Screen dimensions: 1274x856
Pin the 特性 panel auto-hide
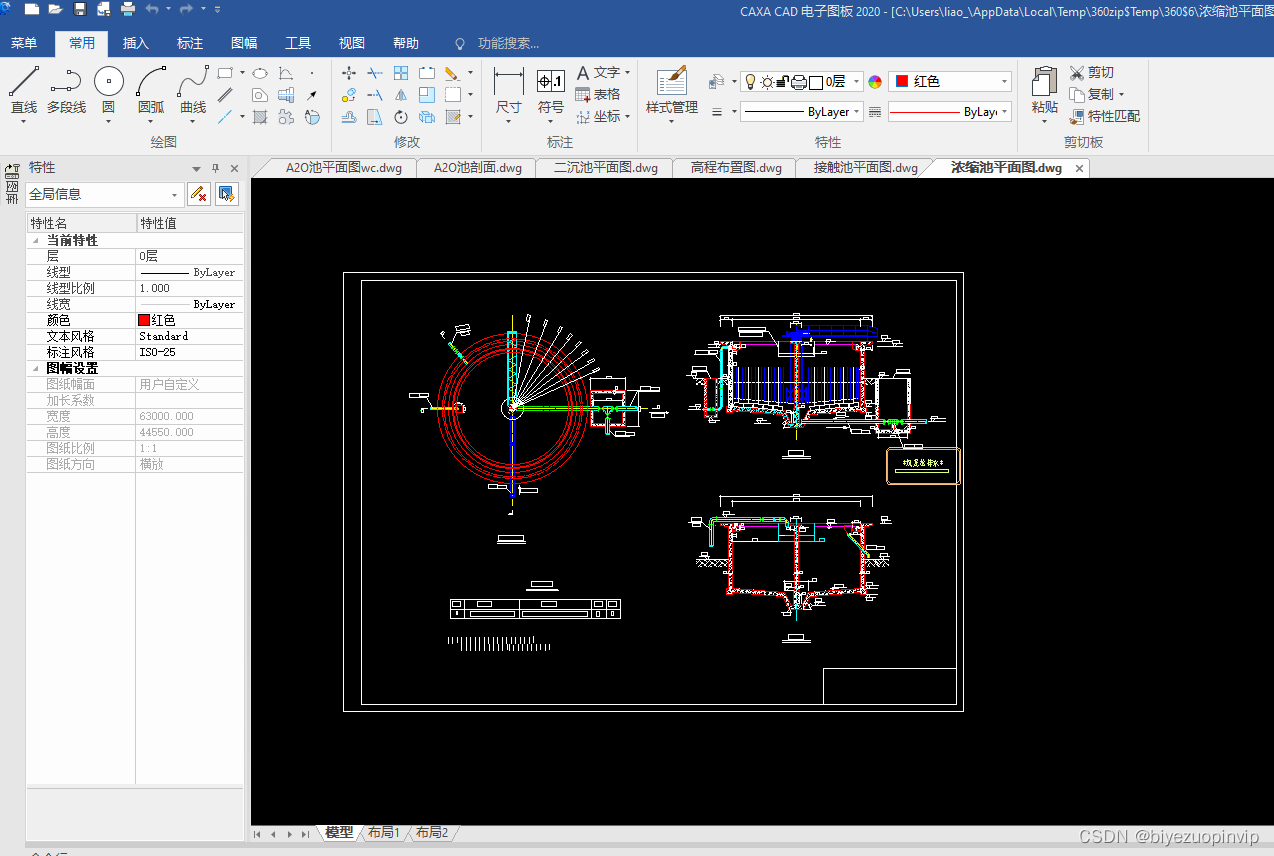[215, 168]
